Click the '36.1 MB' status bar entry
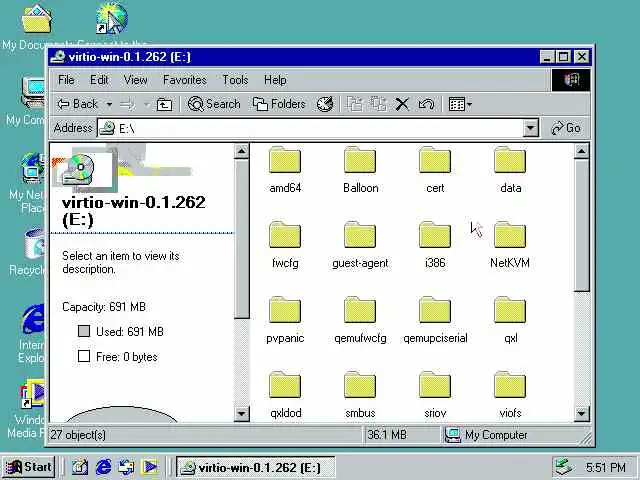The height and width of the screenshot is (480, 640). [x=387, y=435]
